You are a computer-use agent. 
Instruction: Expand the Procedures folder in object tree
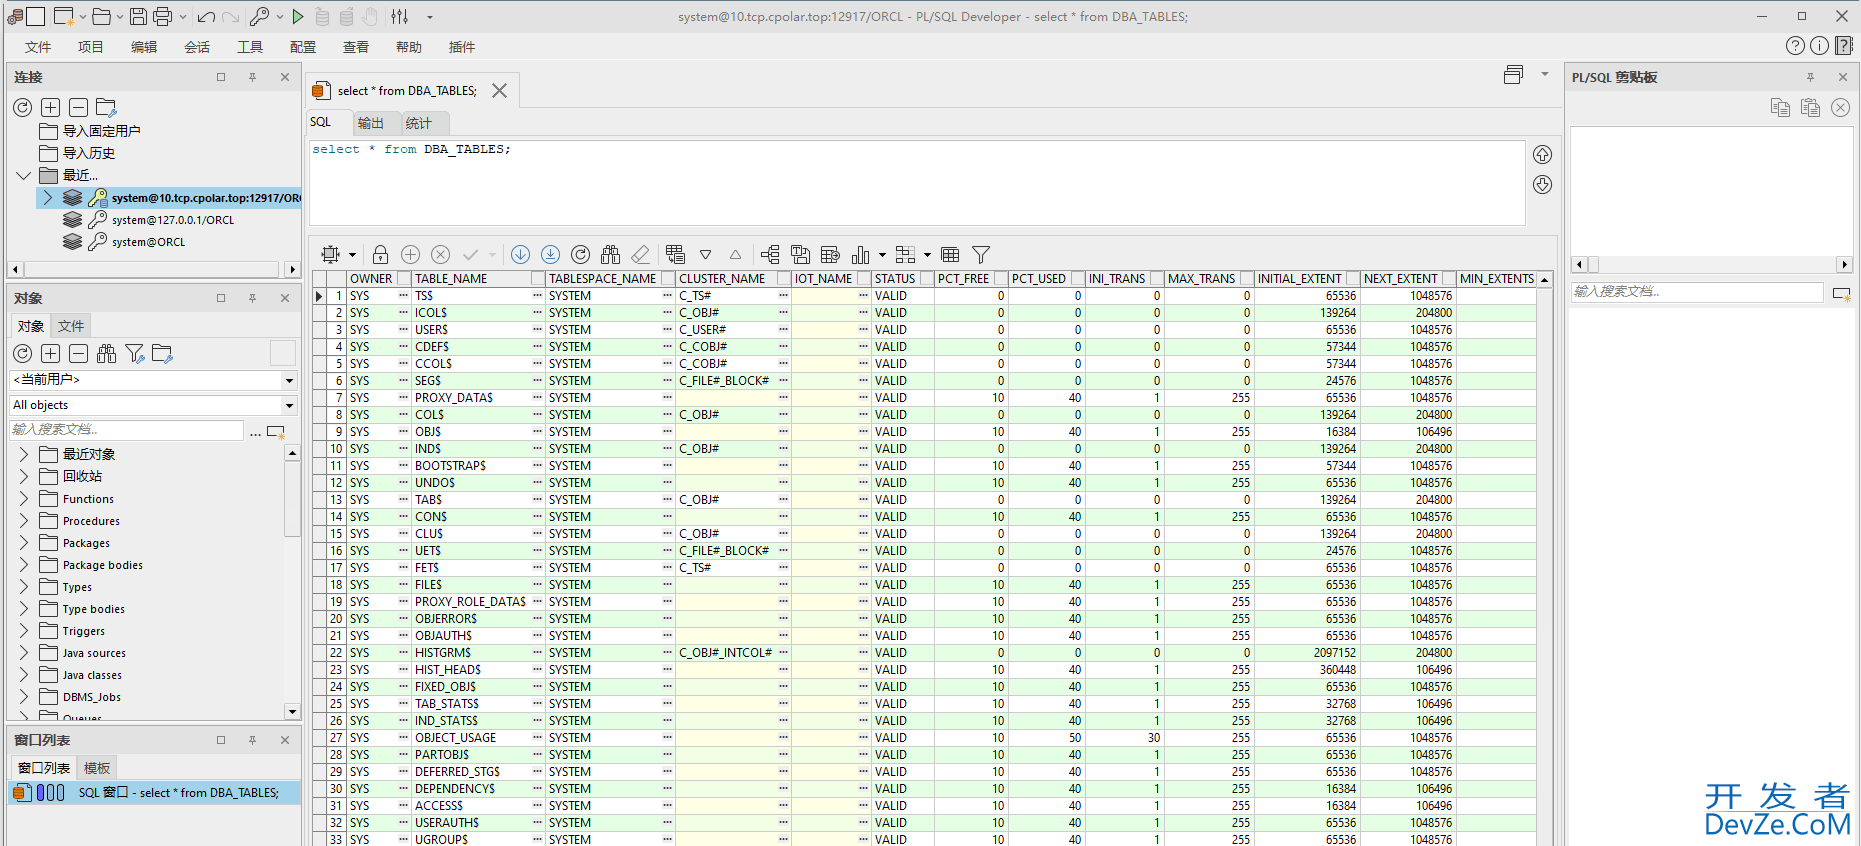coord(24,520)
